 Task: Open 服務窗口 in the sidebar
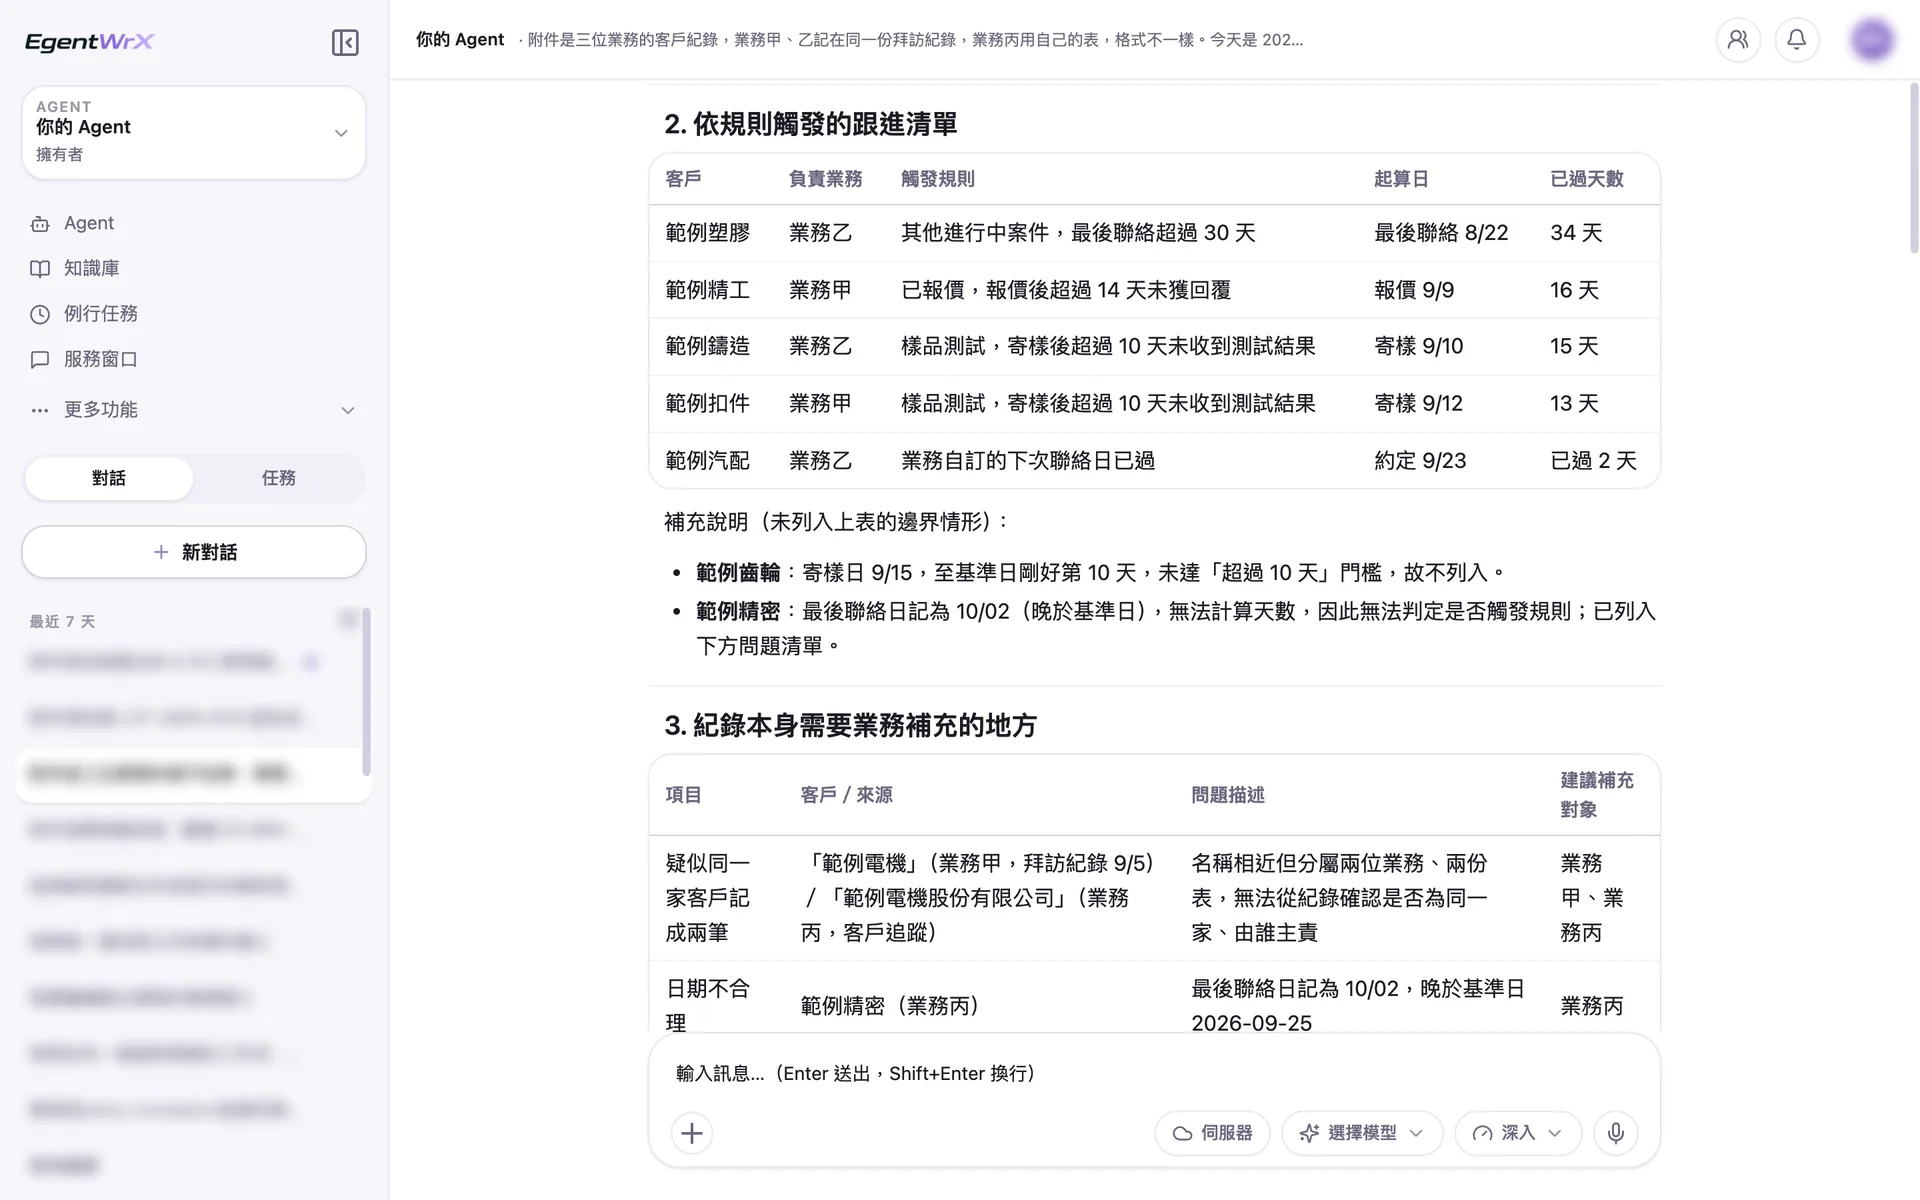coord(101,358)
